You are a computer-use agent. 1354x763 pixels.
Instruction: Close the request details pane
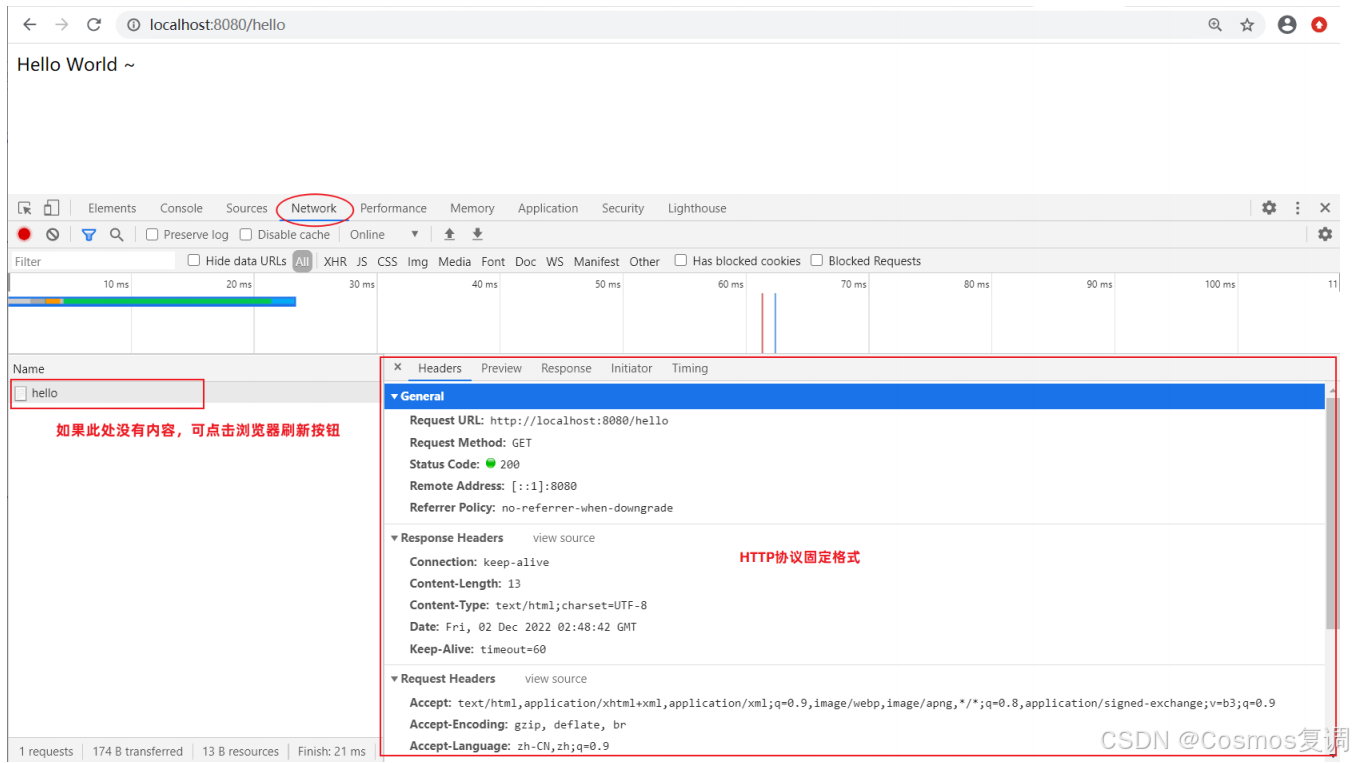coord(397,367)
